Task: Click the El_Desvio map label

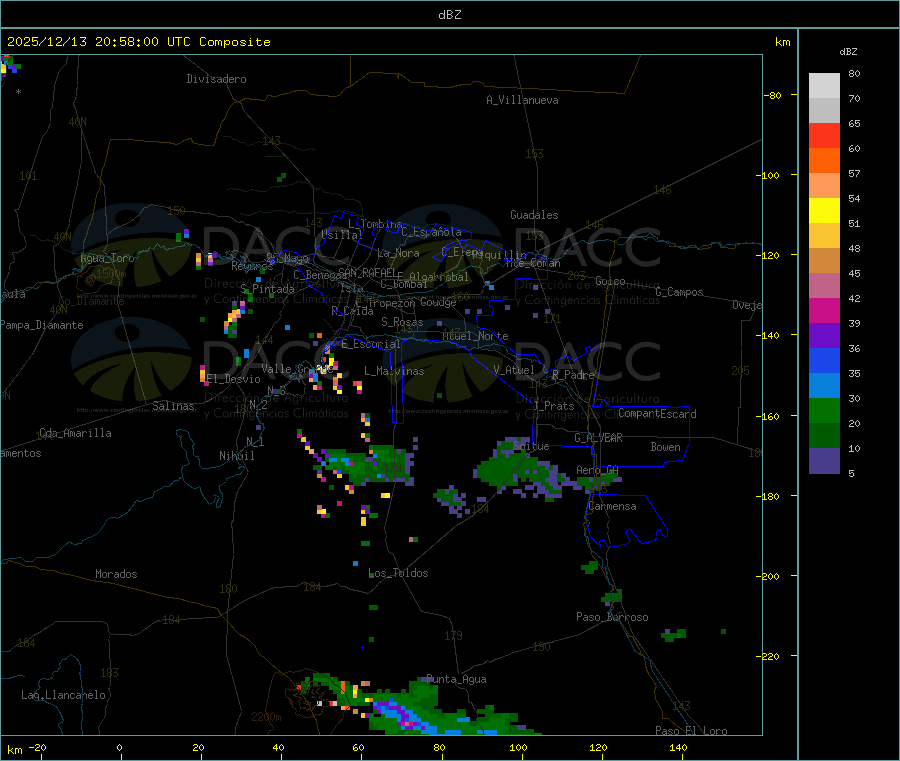Action: click(x=233, y=379)
